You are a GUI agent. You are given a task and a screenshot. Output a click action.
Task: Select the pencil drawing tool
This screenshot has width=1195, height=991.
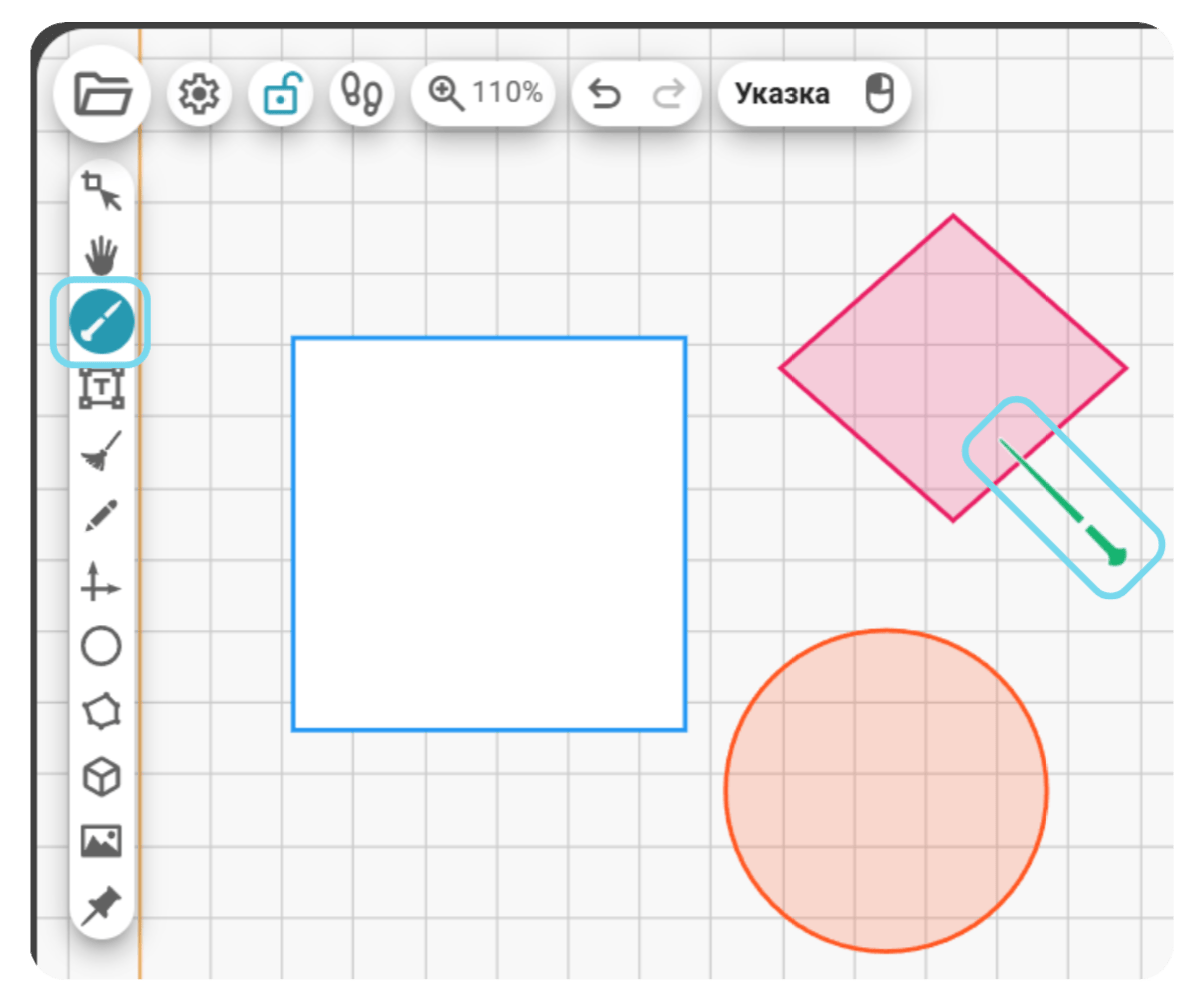point(101,516)
